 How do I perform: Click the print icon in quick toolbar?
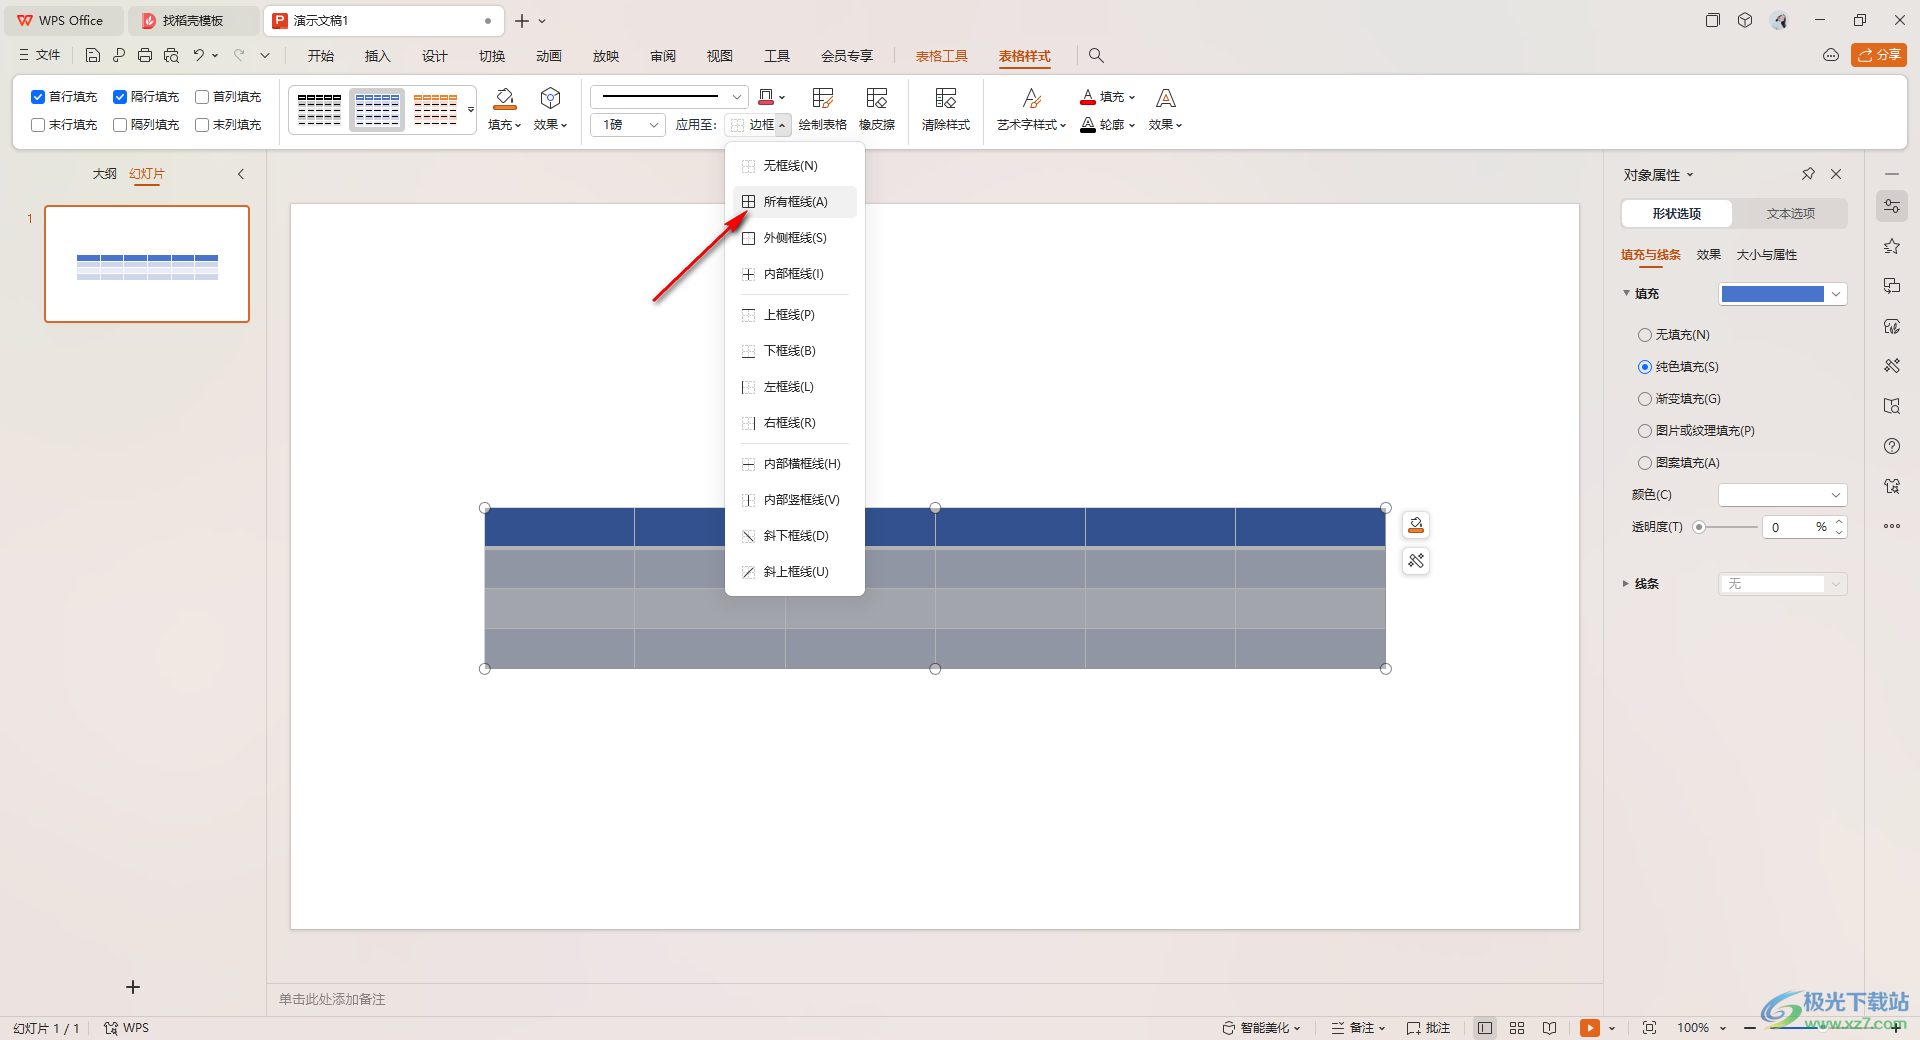(x=145, y=56)
